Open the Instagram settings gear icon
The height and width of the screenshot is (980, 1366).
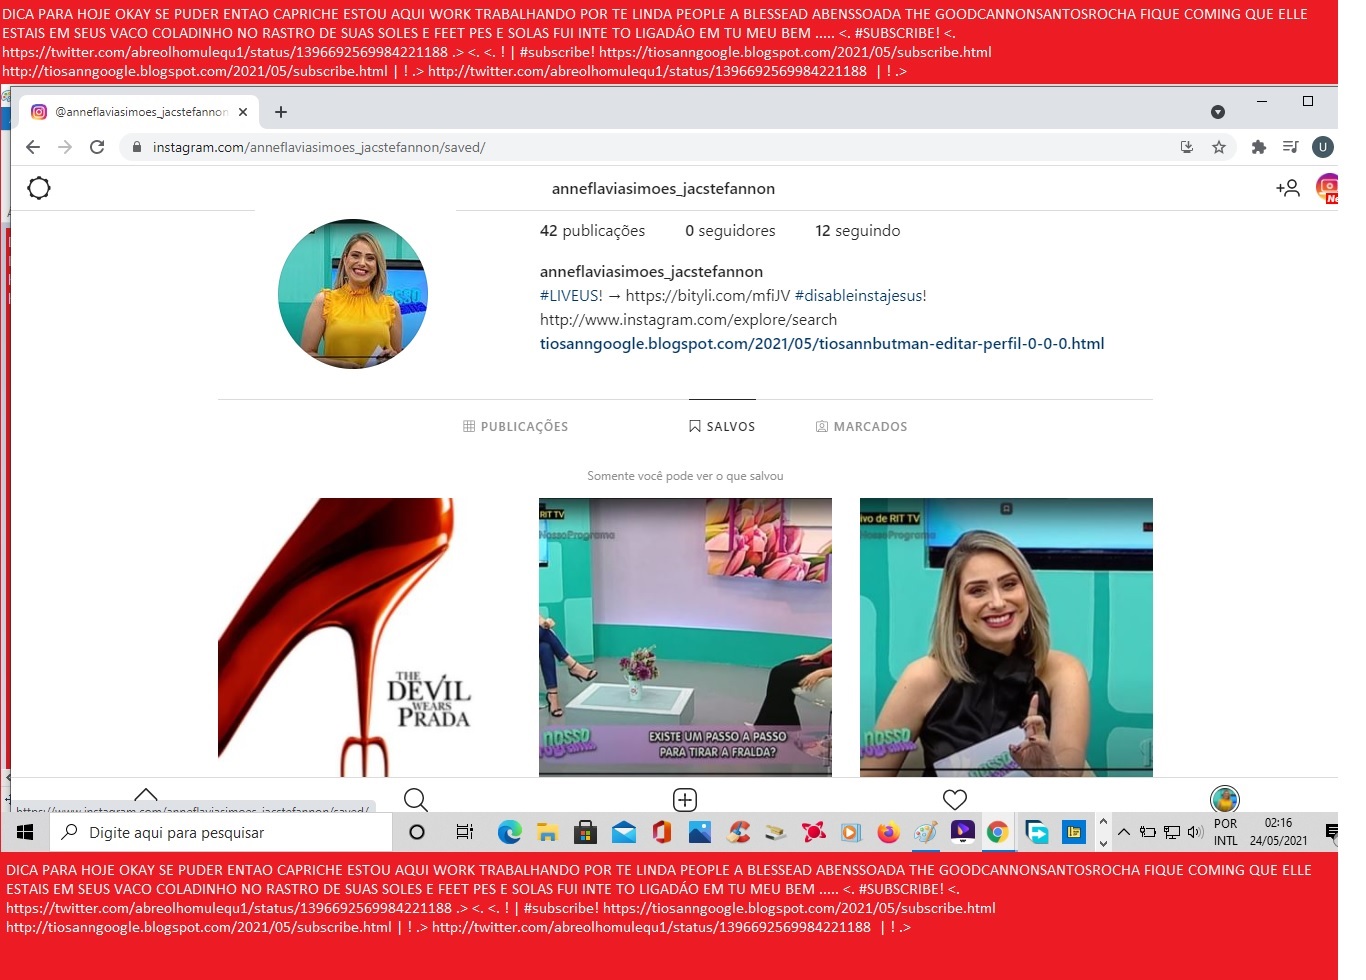pos(39,188)
